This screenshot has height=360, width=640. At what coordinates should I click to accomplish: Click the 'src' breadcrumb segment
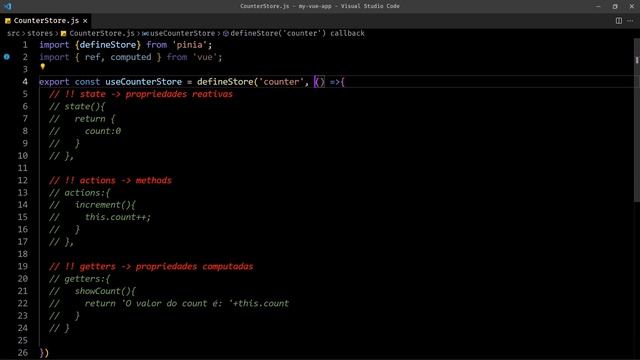click(13, 33)
